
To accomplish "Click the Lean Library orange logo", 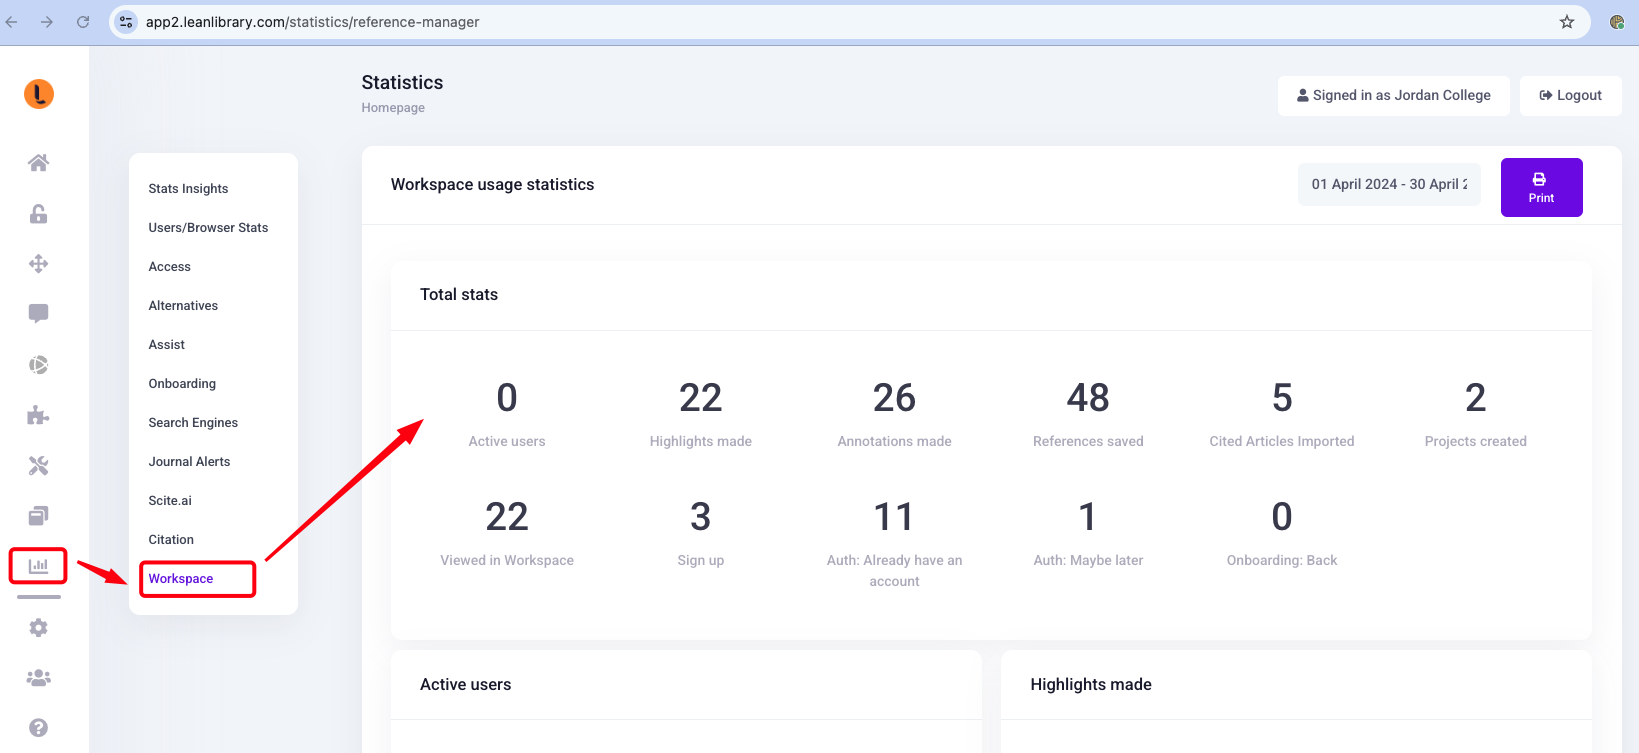I will (39, 94).
